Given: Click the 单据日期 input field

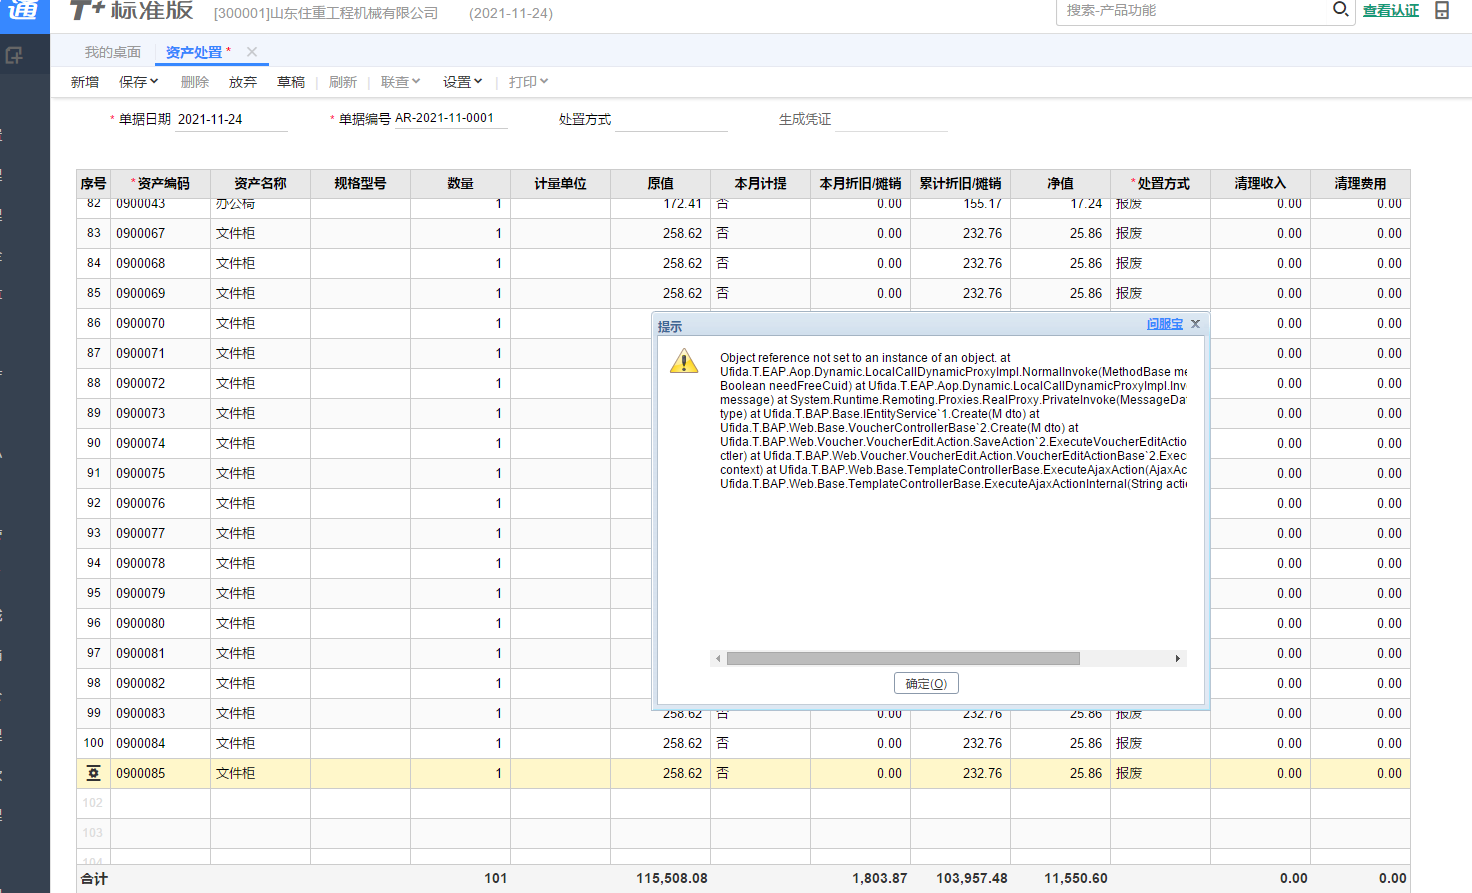Looking at the screenshot, I should click(231, 119).
